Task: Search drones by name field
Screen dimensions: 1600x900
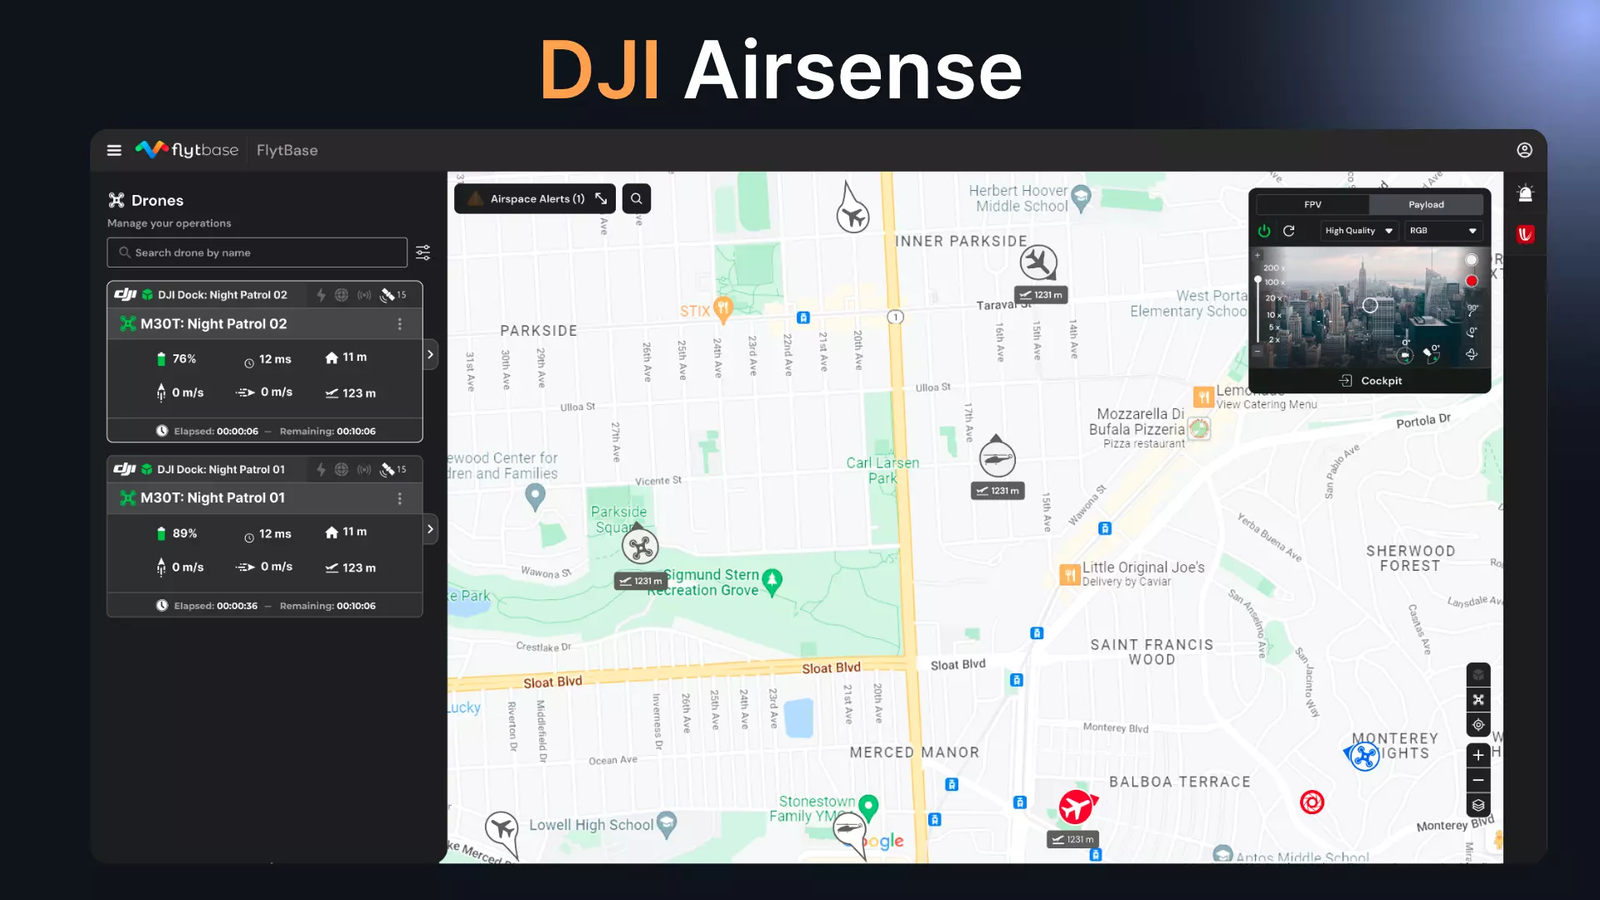Action: [x=257, y=252]
